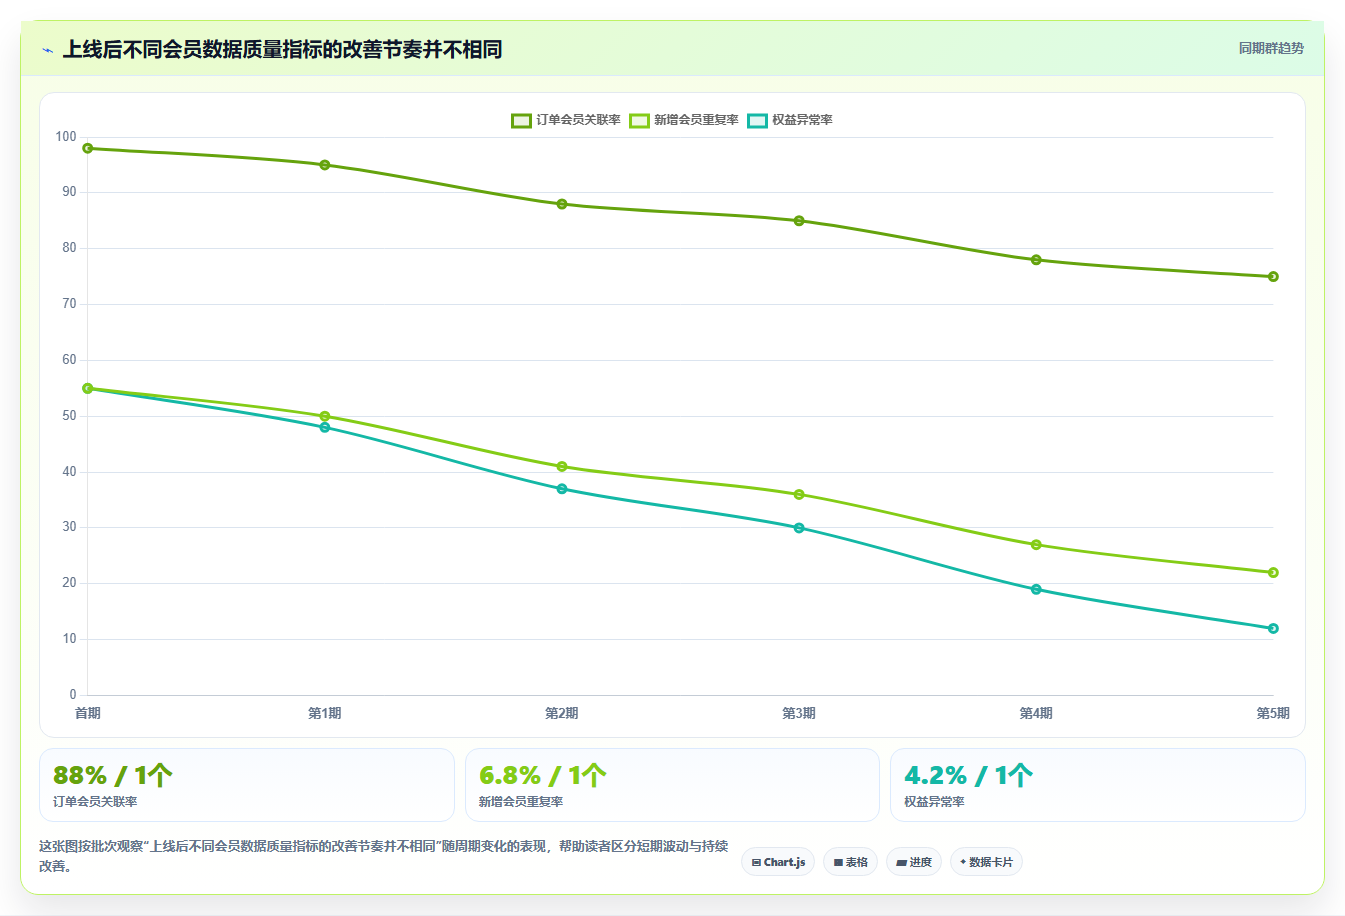Select 新增会员重复率 data point at 第5期
The image size is (1345, 916).
click(x=1273, y=573)
